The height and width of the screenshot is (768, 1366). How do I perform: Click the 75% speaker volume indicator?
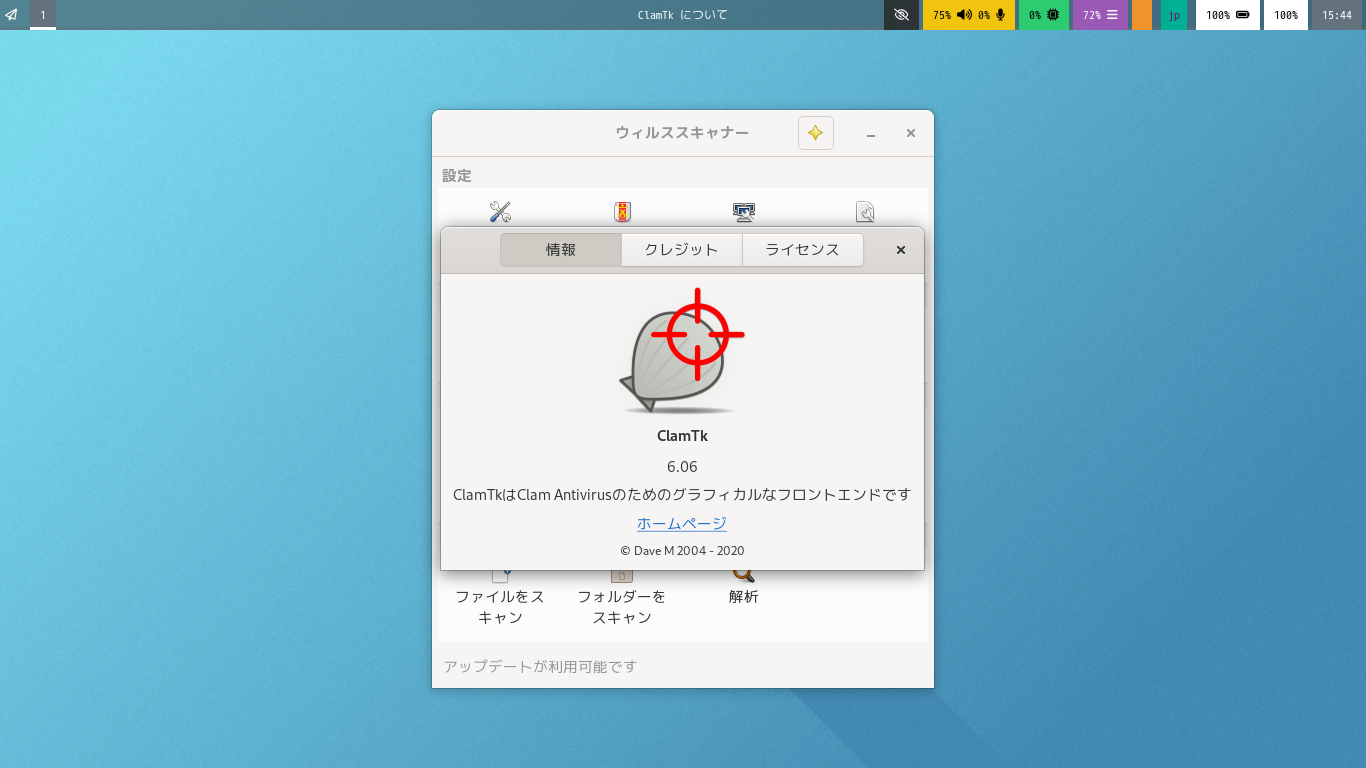click(952, 15)
